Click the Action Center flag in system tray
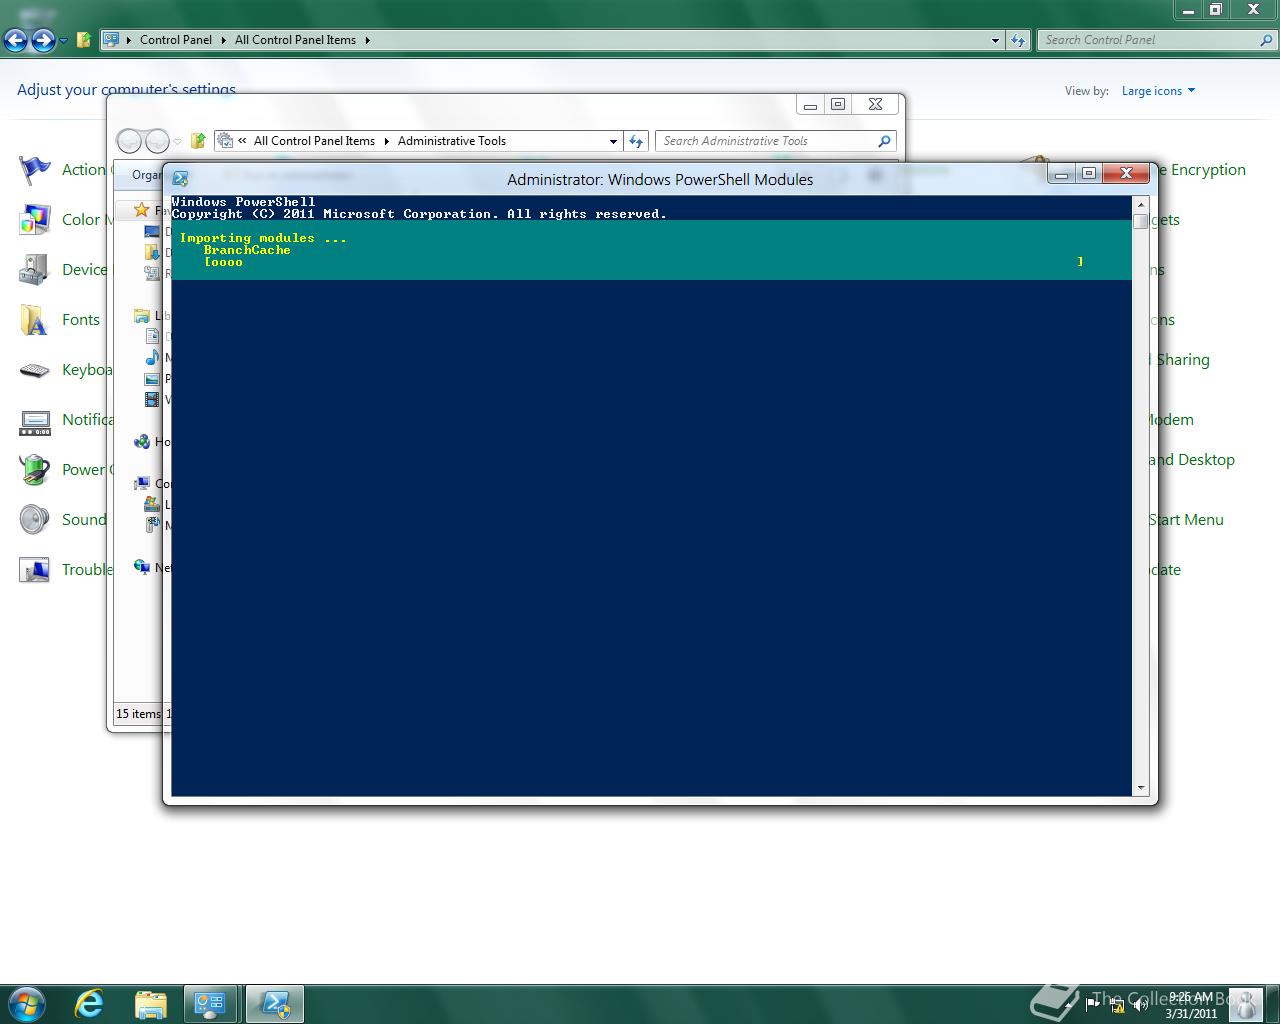 (1094, 1004)
